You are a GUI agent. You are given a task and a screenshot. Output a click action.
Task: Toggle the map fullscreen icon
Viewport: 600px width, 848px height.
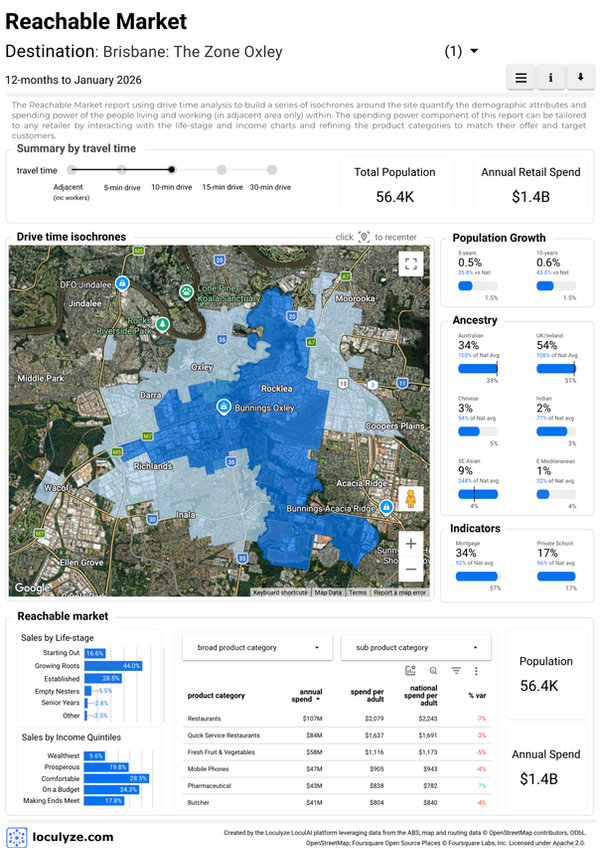pos(411,264)
